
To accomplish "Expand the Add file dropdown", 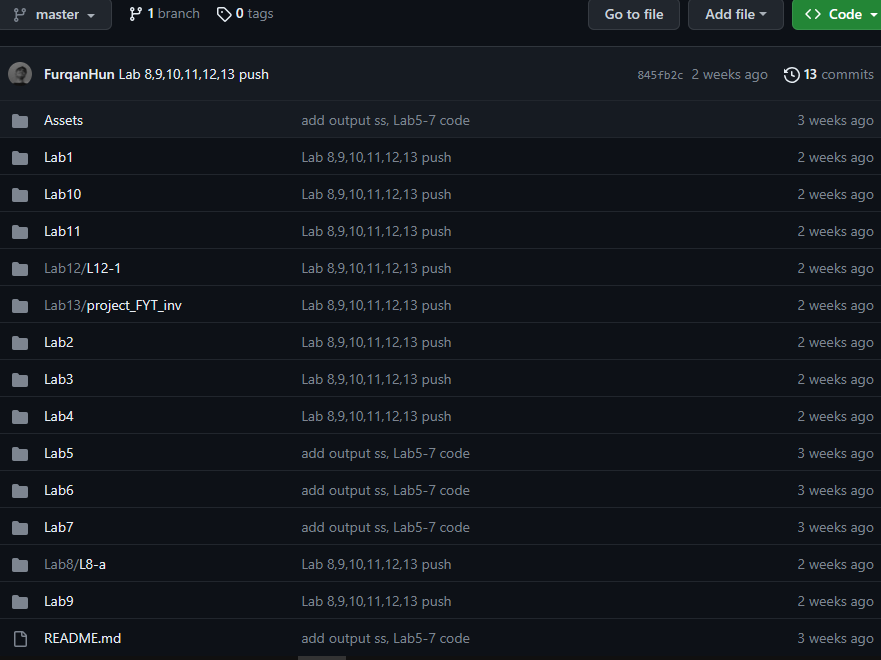I will (735, 15).
